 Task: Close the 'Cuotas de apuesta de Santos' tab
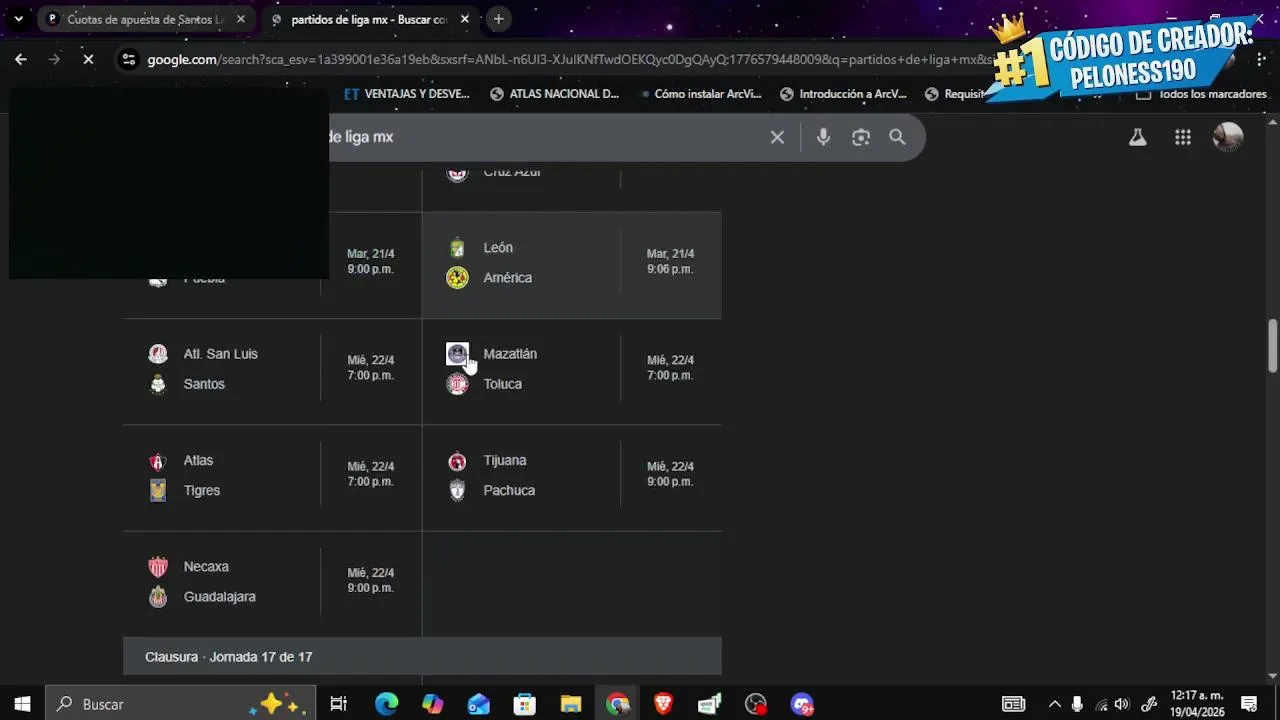(241, 19)
